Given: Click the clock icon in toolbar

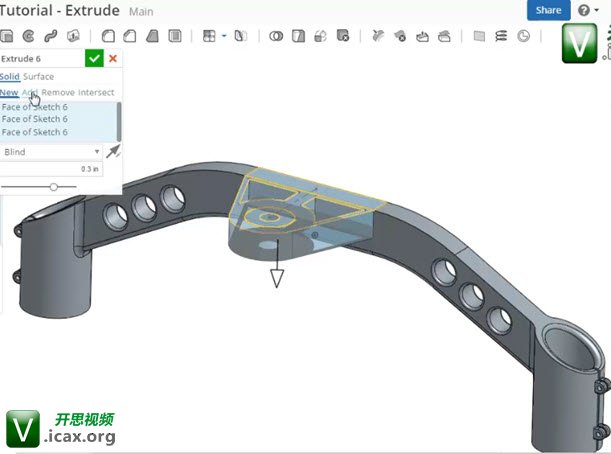Looking at the screenshot, I should click(523, 36).
